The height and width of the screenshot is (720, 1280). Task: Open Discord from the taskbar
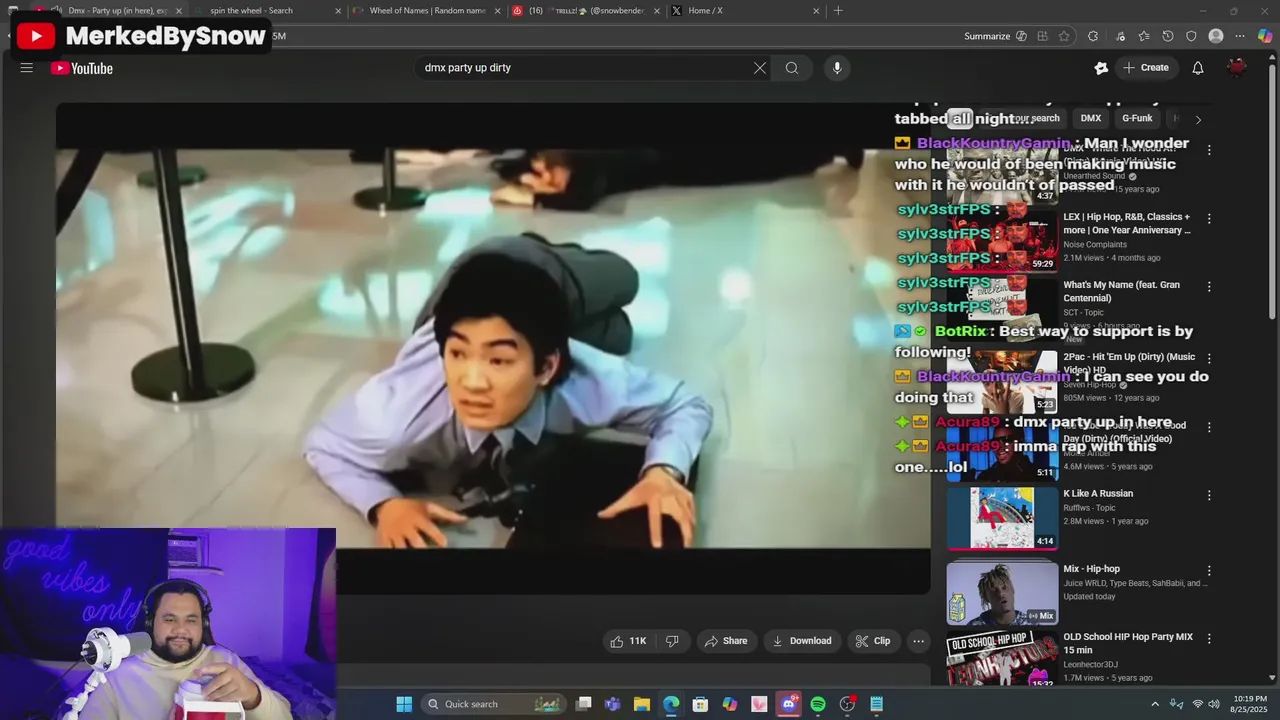(x=789, y=704)
